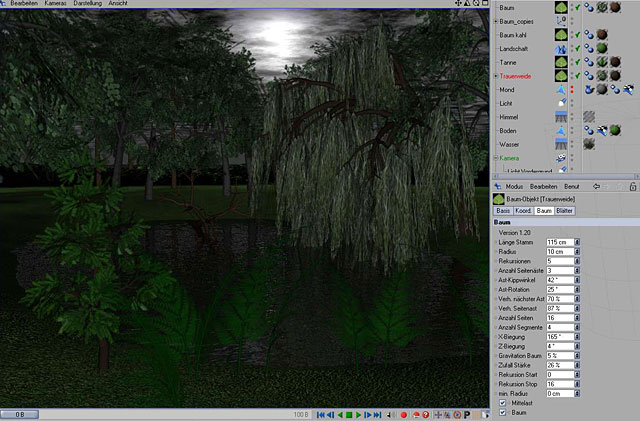Click the Ast-Kippwinkel stepper arrows
The image size is (640, 421).
[577, 280]
